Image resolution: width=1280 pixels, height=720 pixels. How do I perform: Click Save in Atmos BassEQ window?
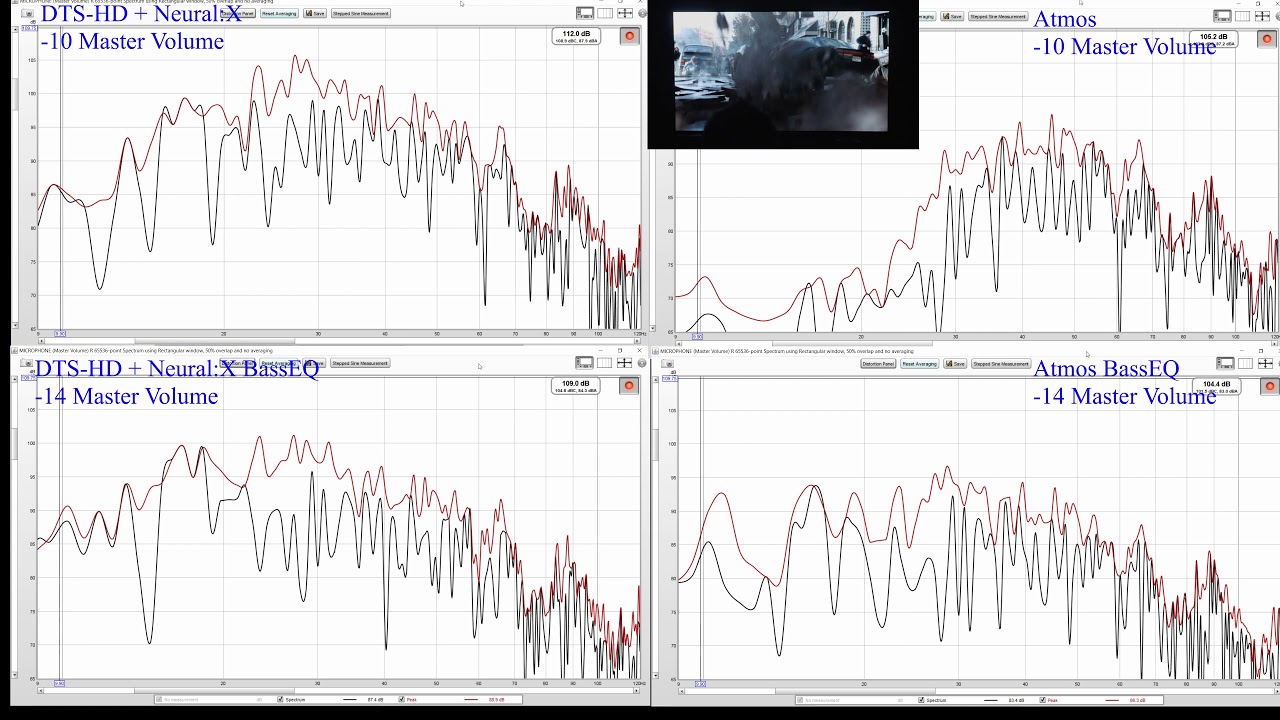(955, 364)
